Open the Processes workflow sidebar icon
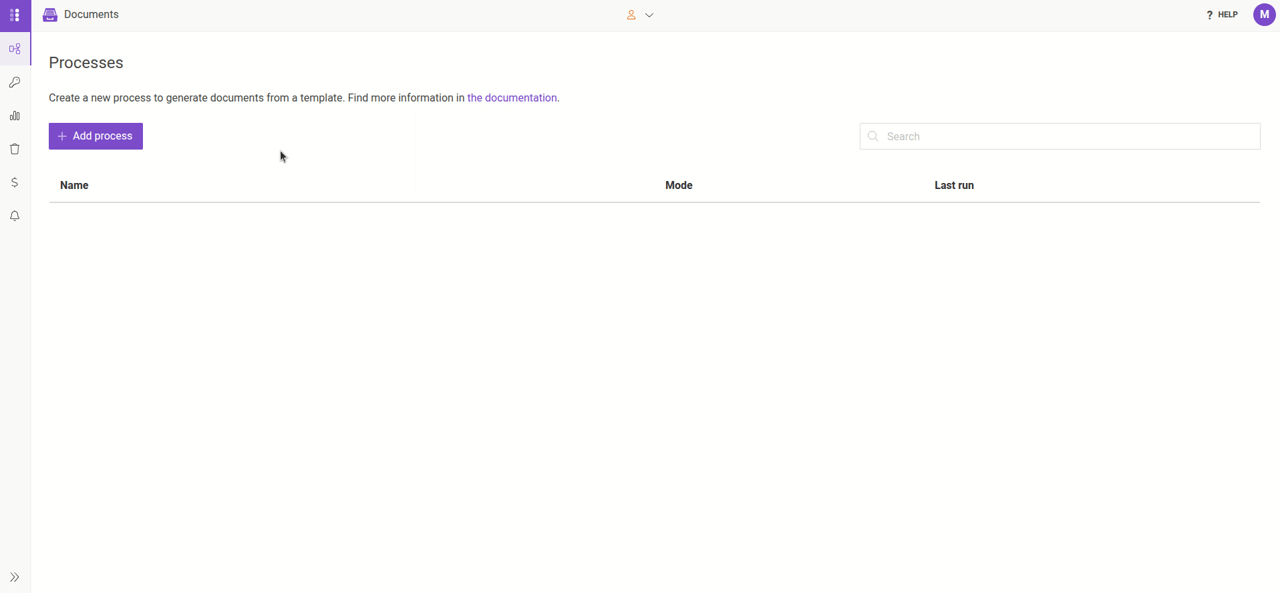 (15, 49)
